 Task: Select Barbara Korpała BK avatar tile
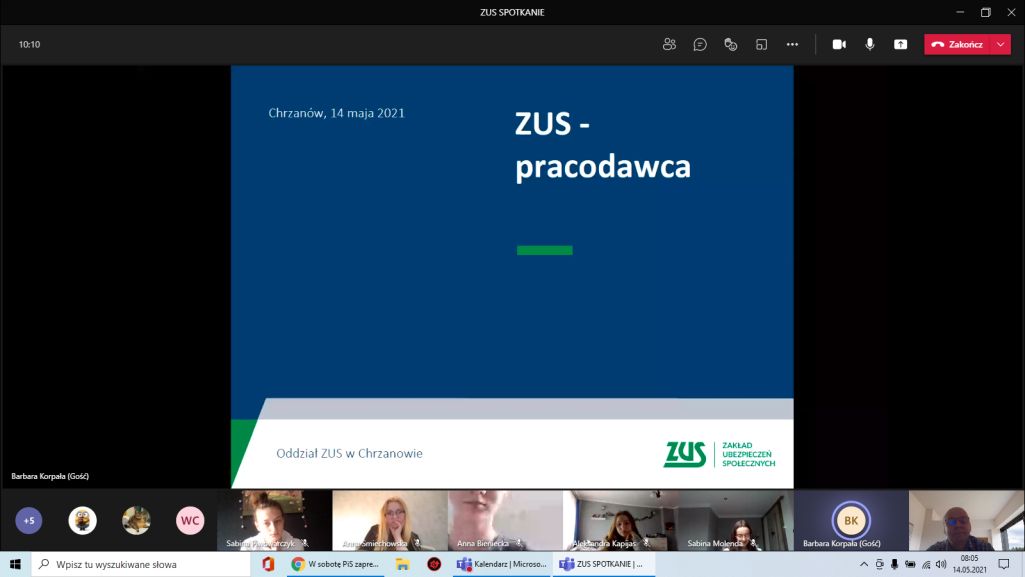coord(851,520)
